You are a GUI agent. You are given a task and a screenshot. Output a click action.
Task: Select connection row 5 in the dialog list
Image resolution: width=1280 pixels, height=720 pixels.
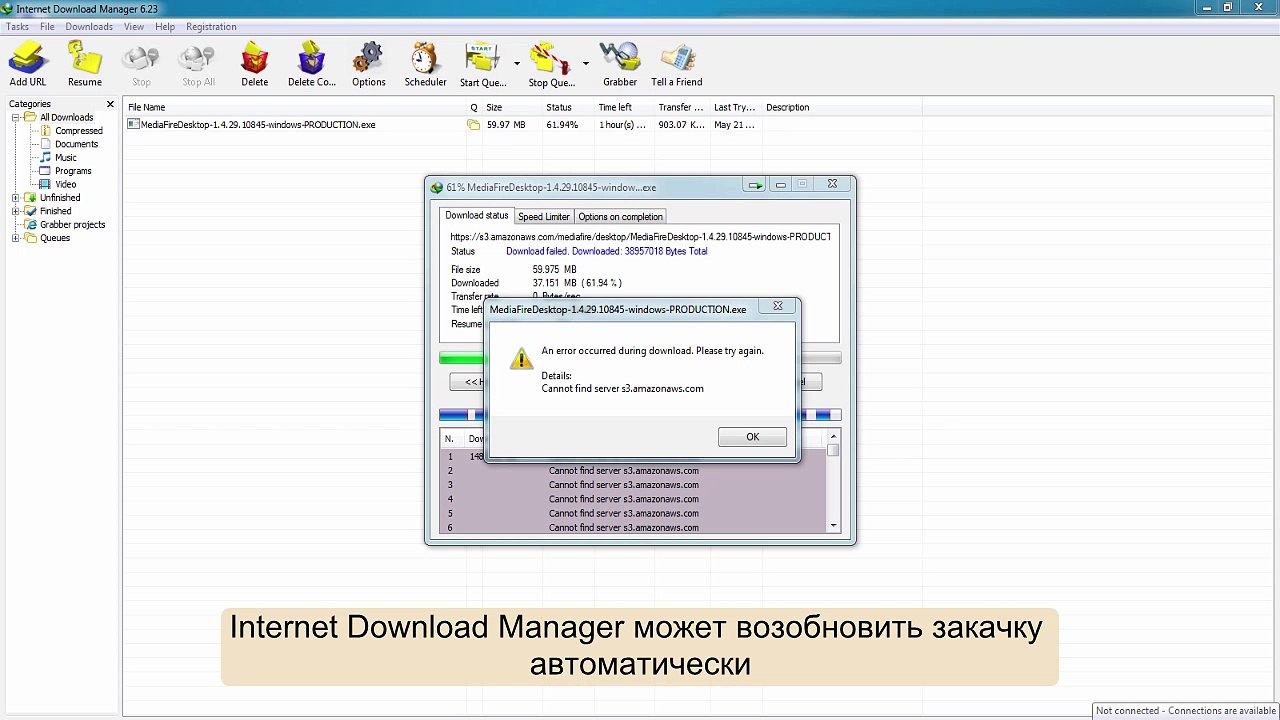coord(633,513)
